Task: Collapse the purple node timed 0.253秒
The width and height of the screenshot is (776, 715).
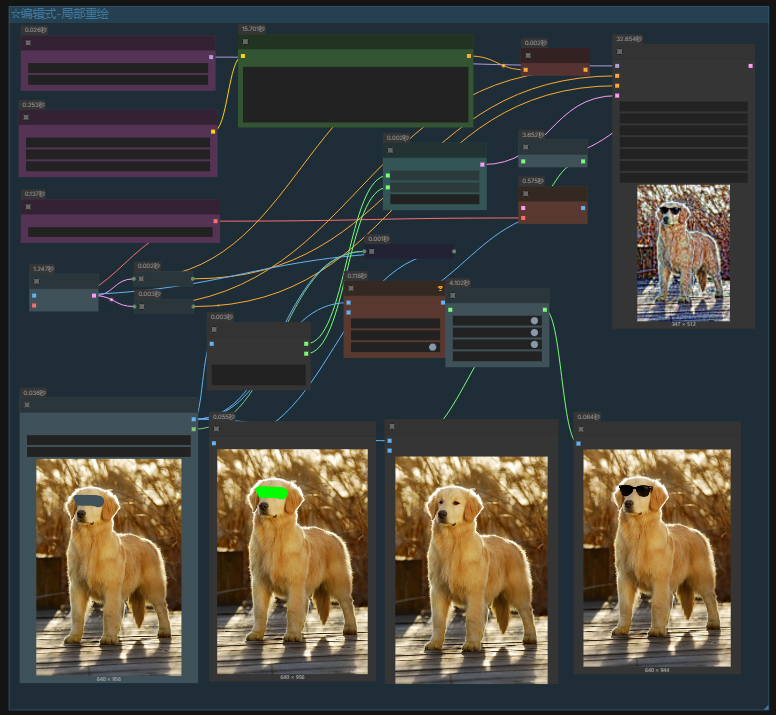Action: 26,117
